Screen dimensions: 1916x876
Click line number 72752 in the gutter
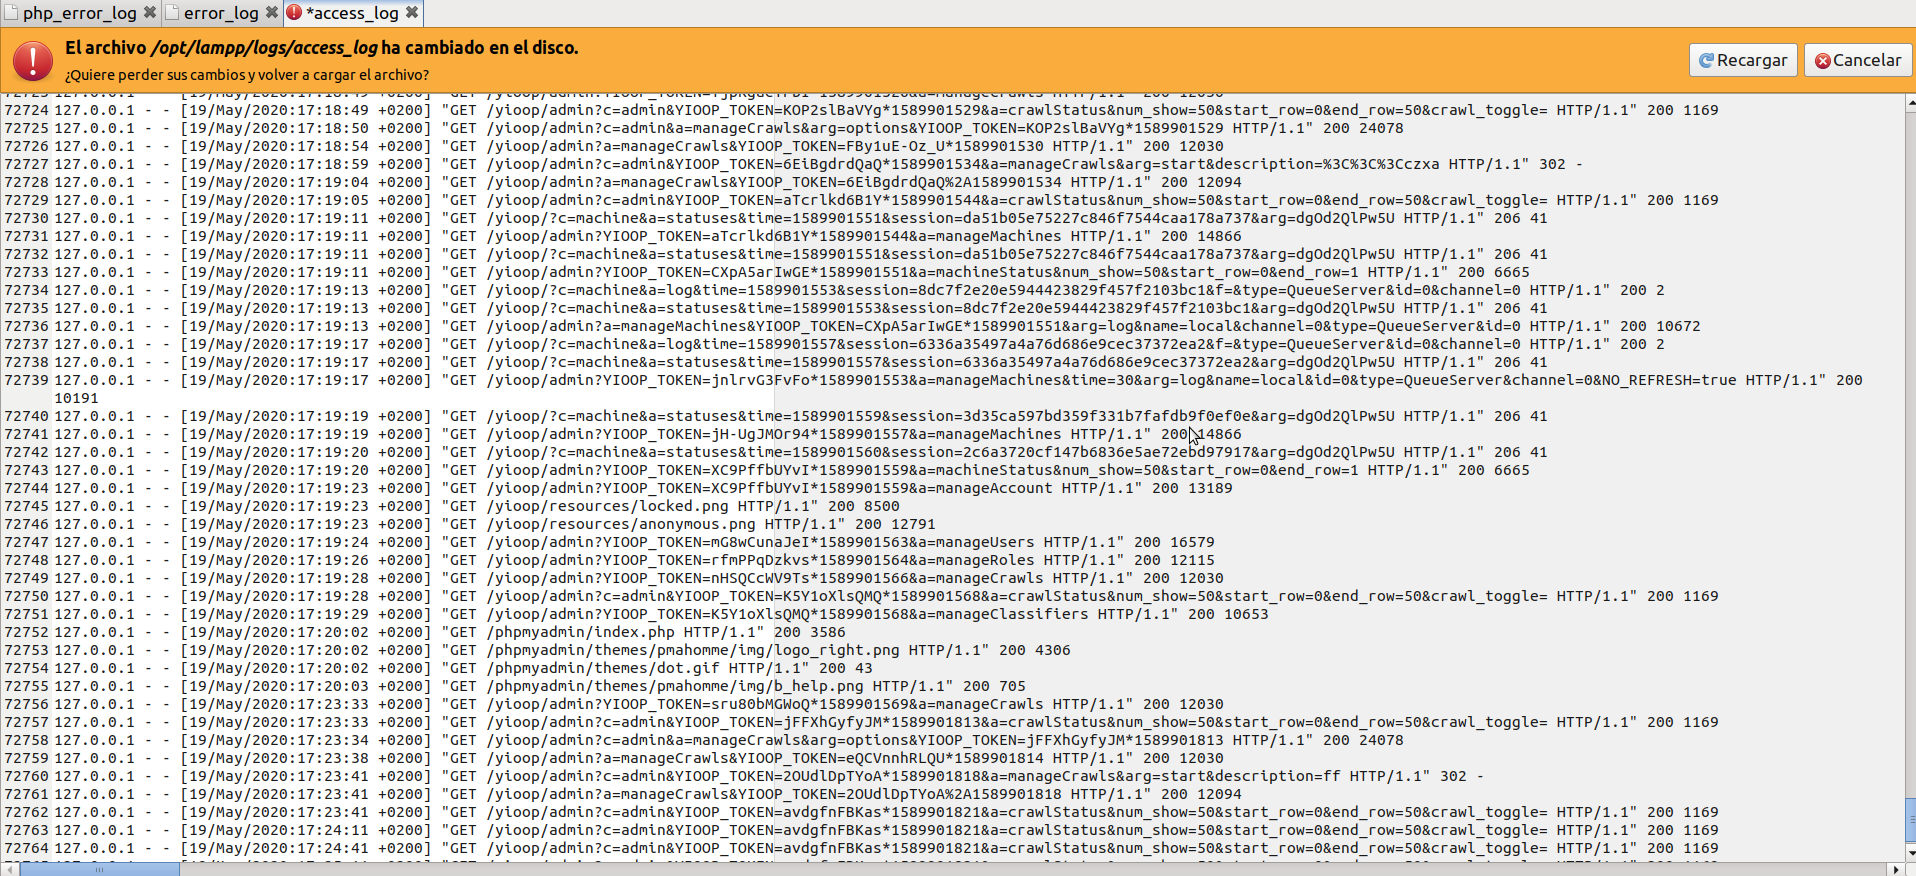point(26,632)
